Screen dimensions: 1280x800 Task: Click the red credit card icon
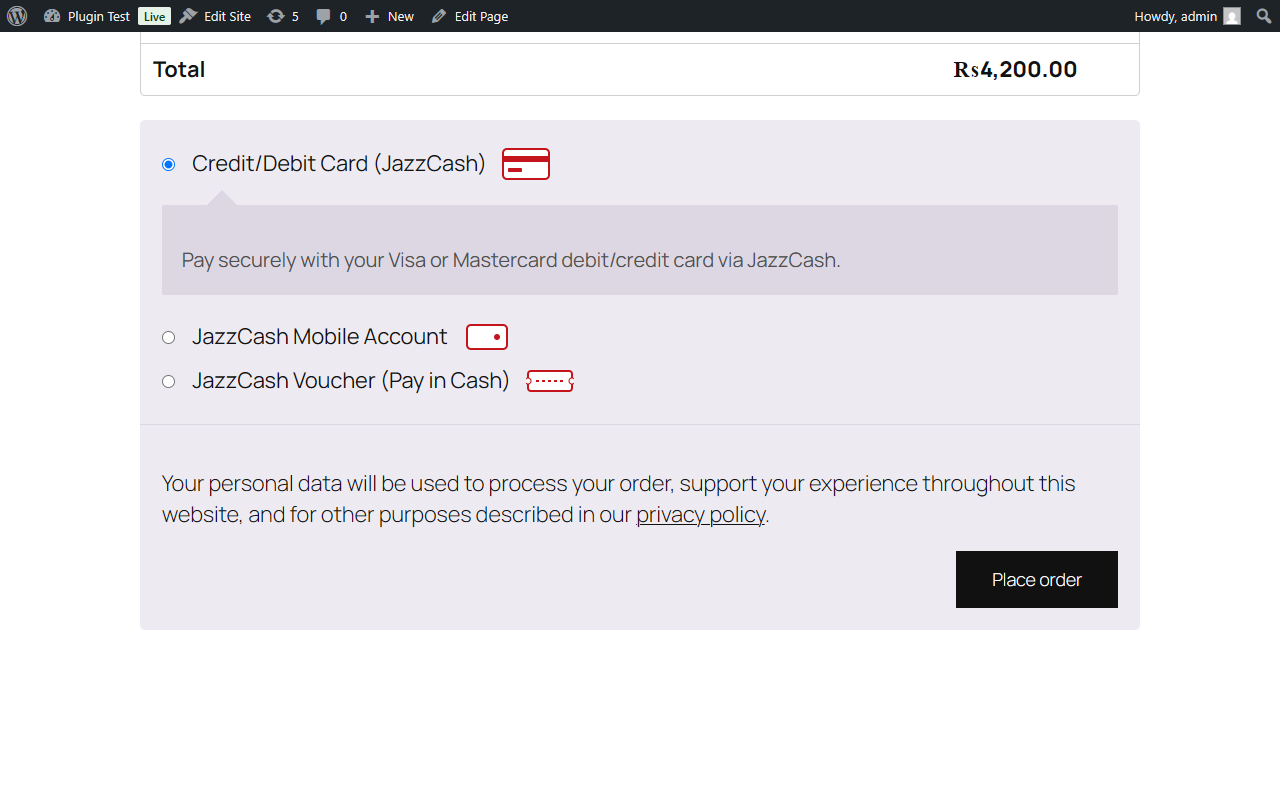pos(526,164)
